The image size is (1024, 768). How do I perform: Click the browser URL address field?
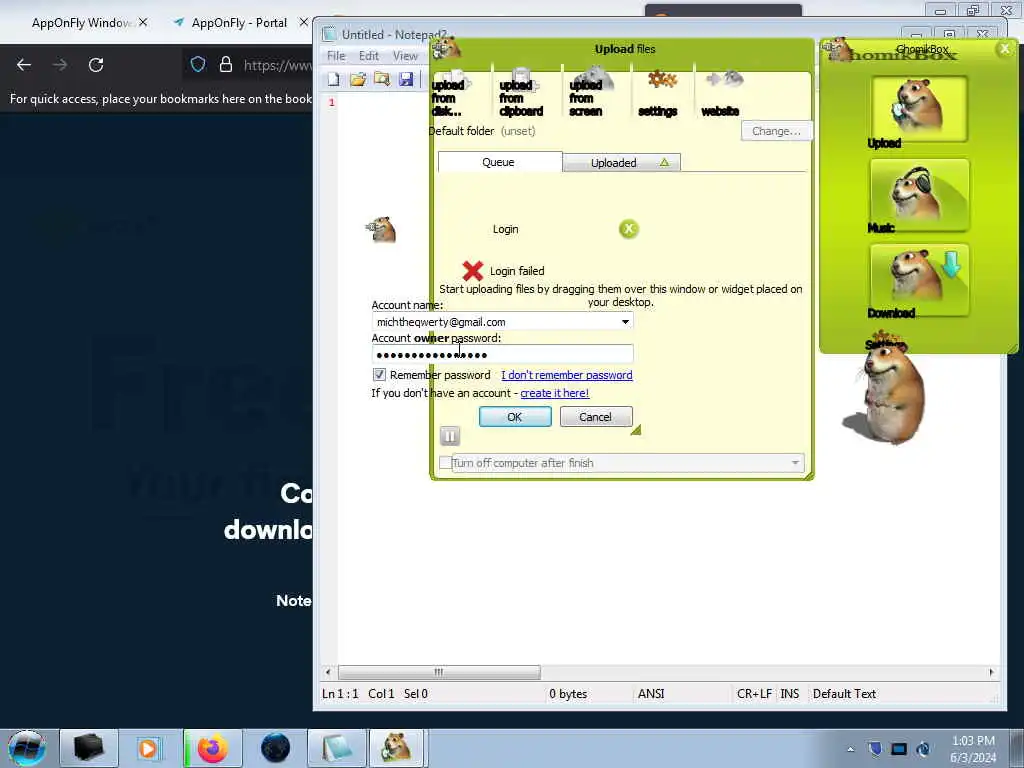tap(278, 65)
